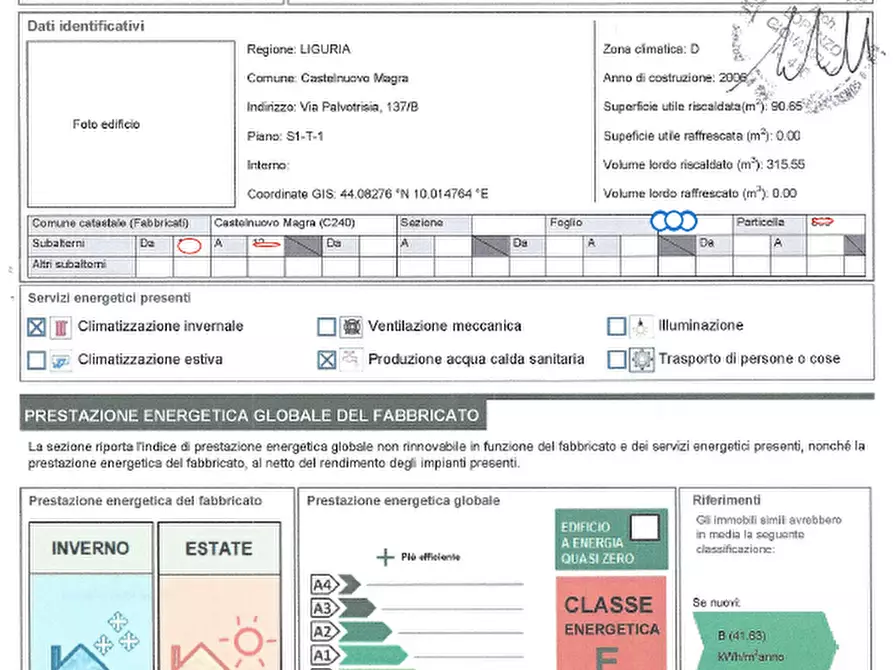Click the red radiator icon for Climatizzazione invernale

tap(62, 327)
